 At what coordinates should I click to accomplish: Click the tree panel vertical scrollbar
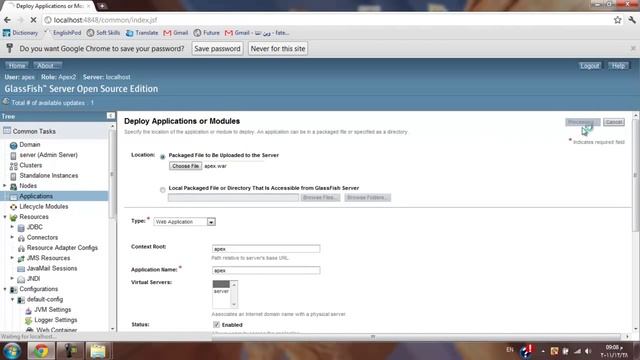coord(112,173)
